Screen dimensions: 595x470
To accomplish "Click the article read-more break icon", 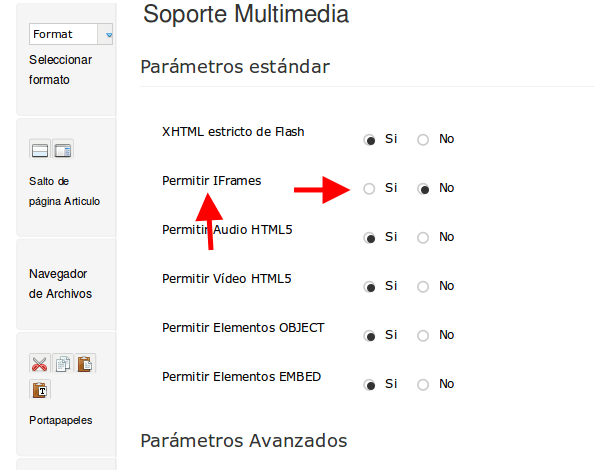I will point(63,150).
